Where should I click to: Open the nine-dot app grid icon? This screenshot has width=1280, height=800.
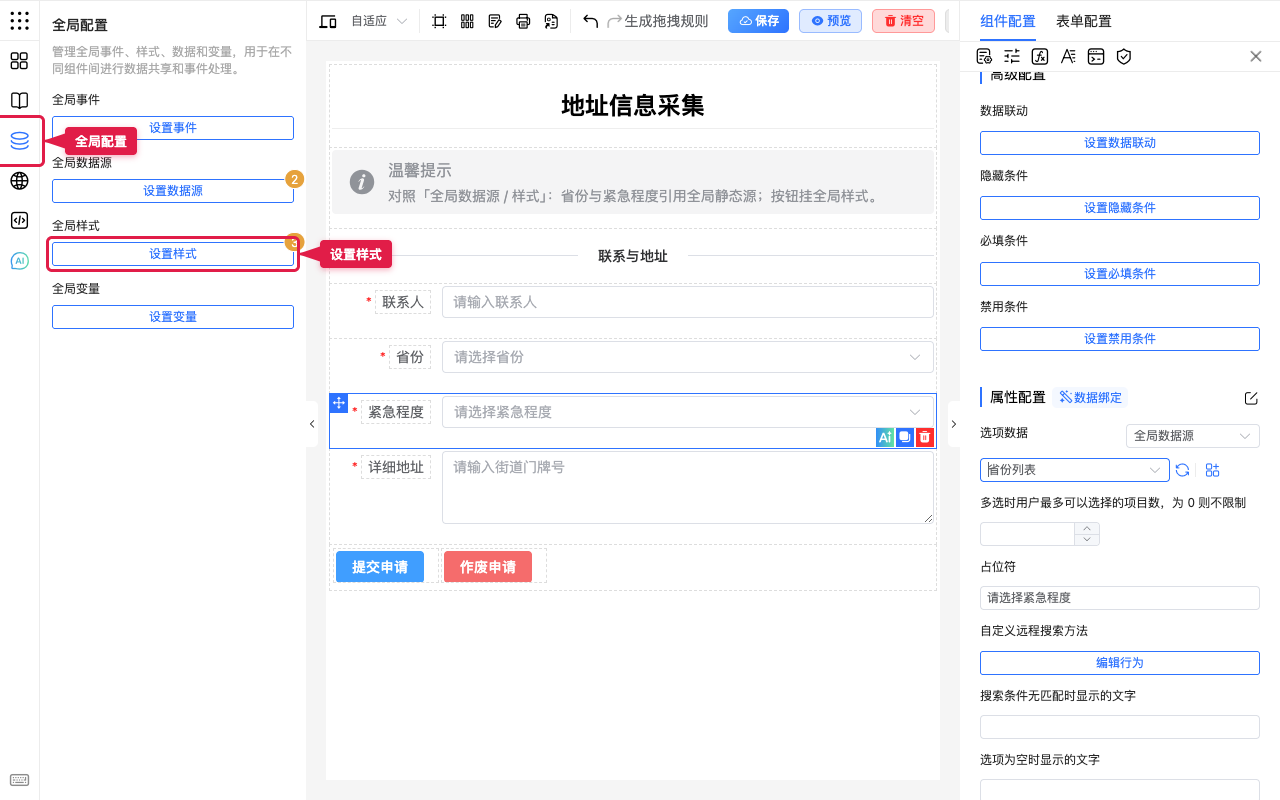19,20
